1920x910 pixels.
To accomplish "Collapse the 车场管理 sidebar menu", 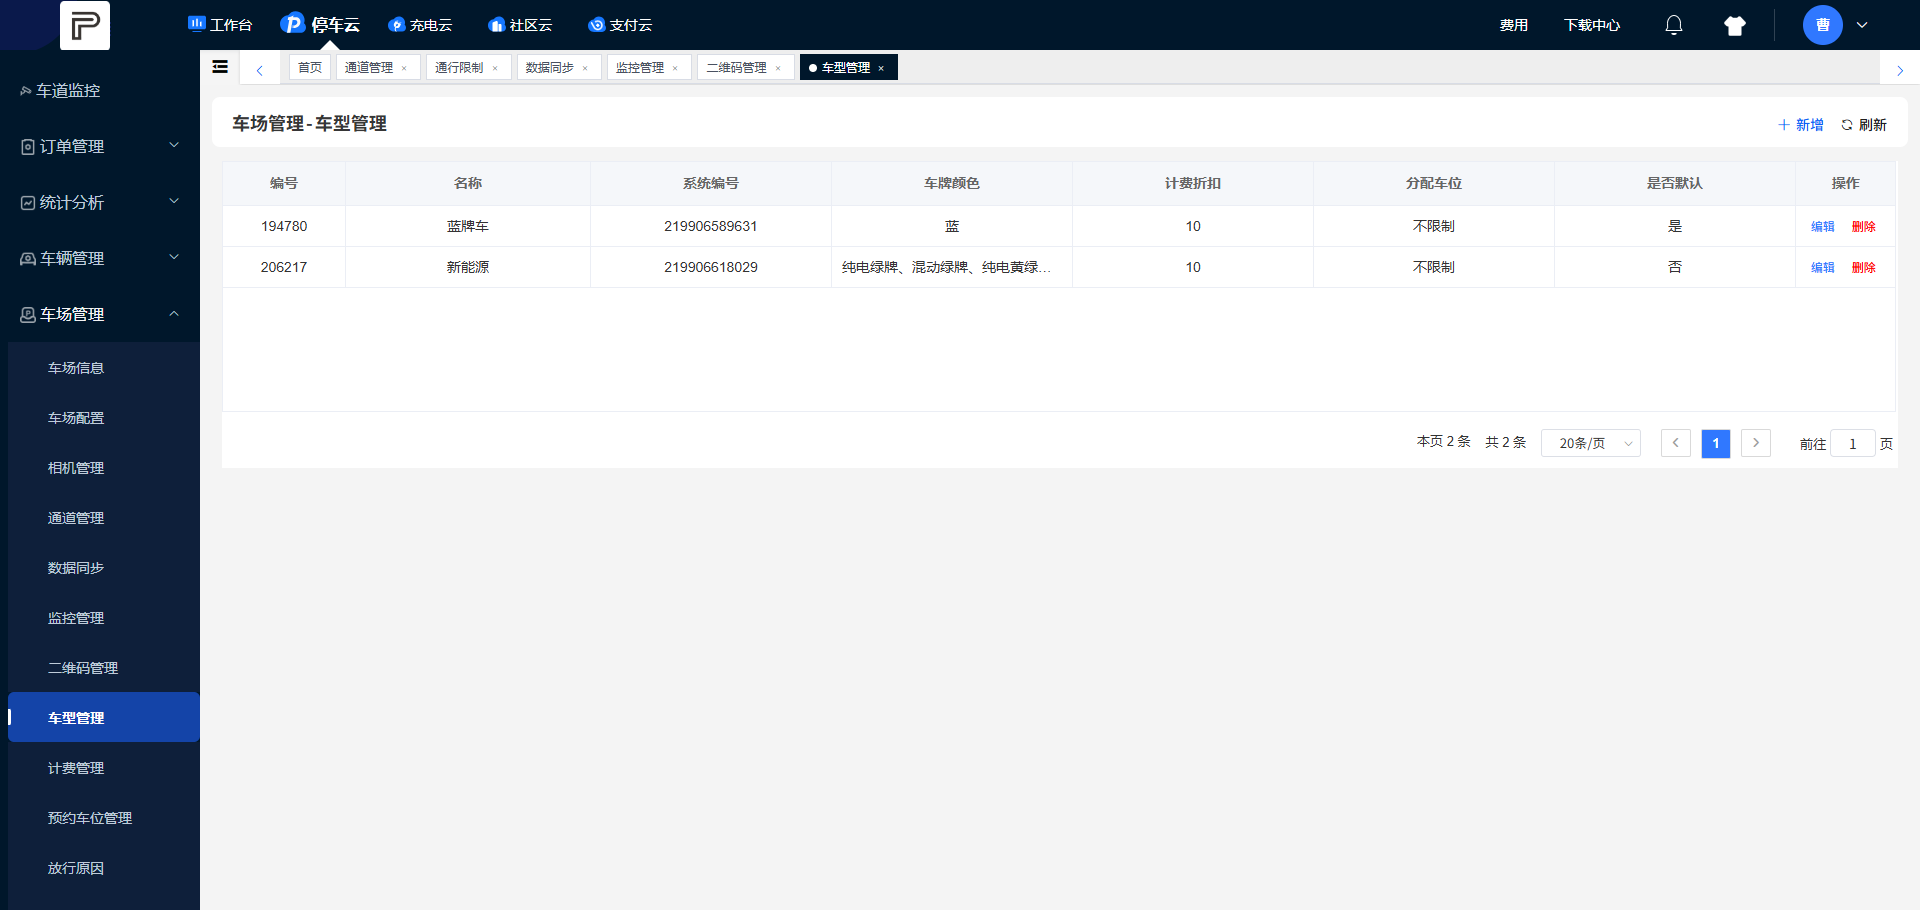I will click(x=100, y=314).
